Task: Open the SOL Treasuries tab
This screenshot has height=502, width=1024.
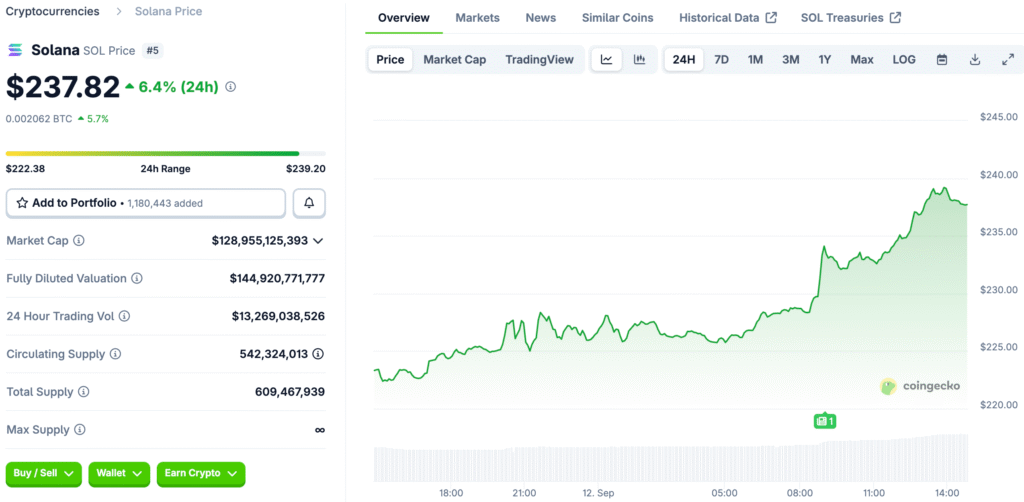Action: [x=851, y=18]
